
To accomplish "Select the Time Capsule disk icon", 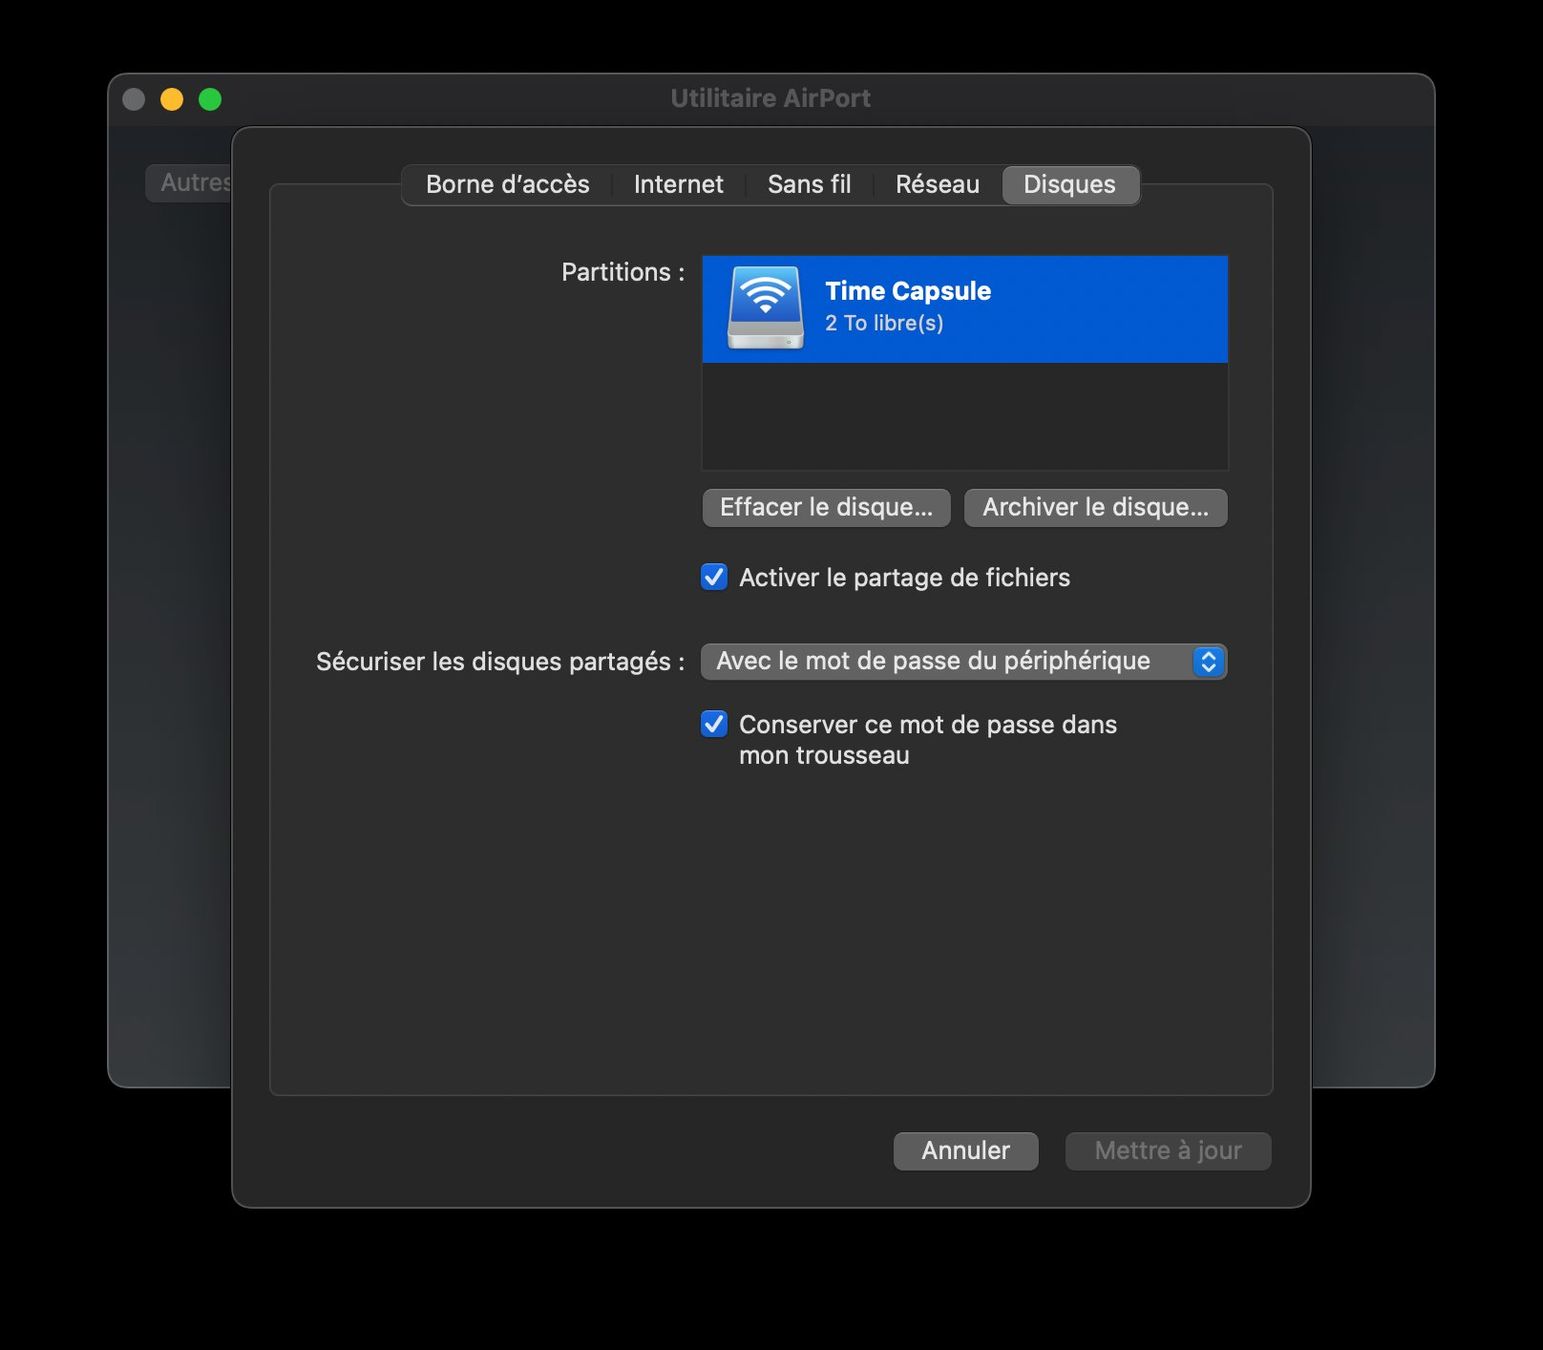I will pyautogui.click(x=765, y=308).
